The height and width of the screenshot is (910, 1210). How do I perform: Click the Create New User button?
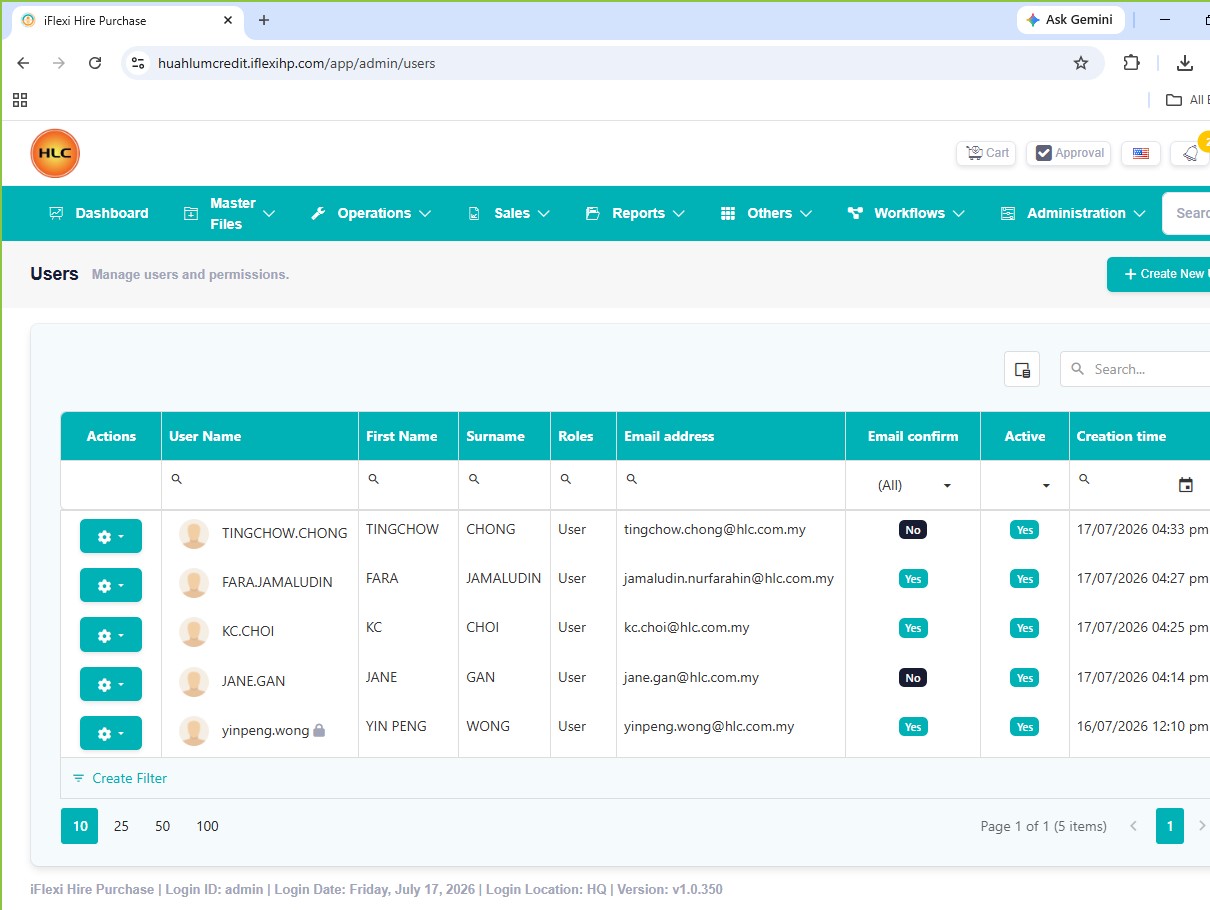pyautogui.click(x=1159, y=274)
